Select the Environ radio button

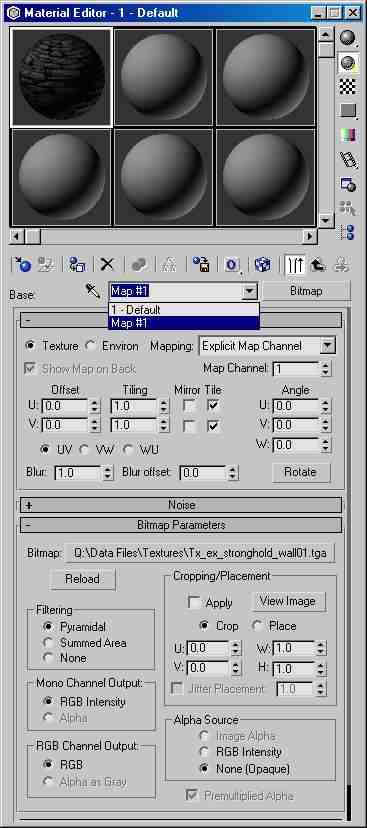[91, 346]
